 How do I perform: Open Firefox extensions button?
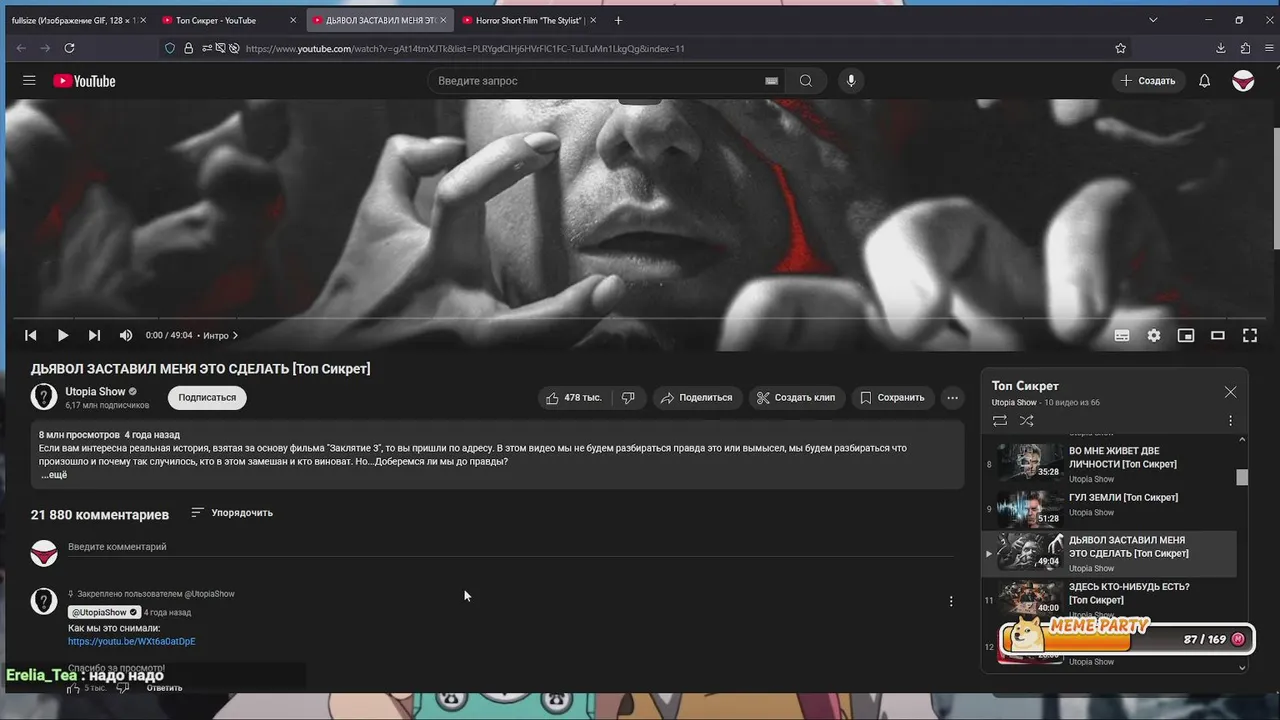(1245, 48)
